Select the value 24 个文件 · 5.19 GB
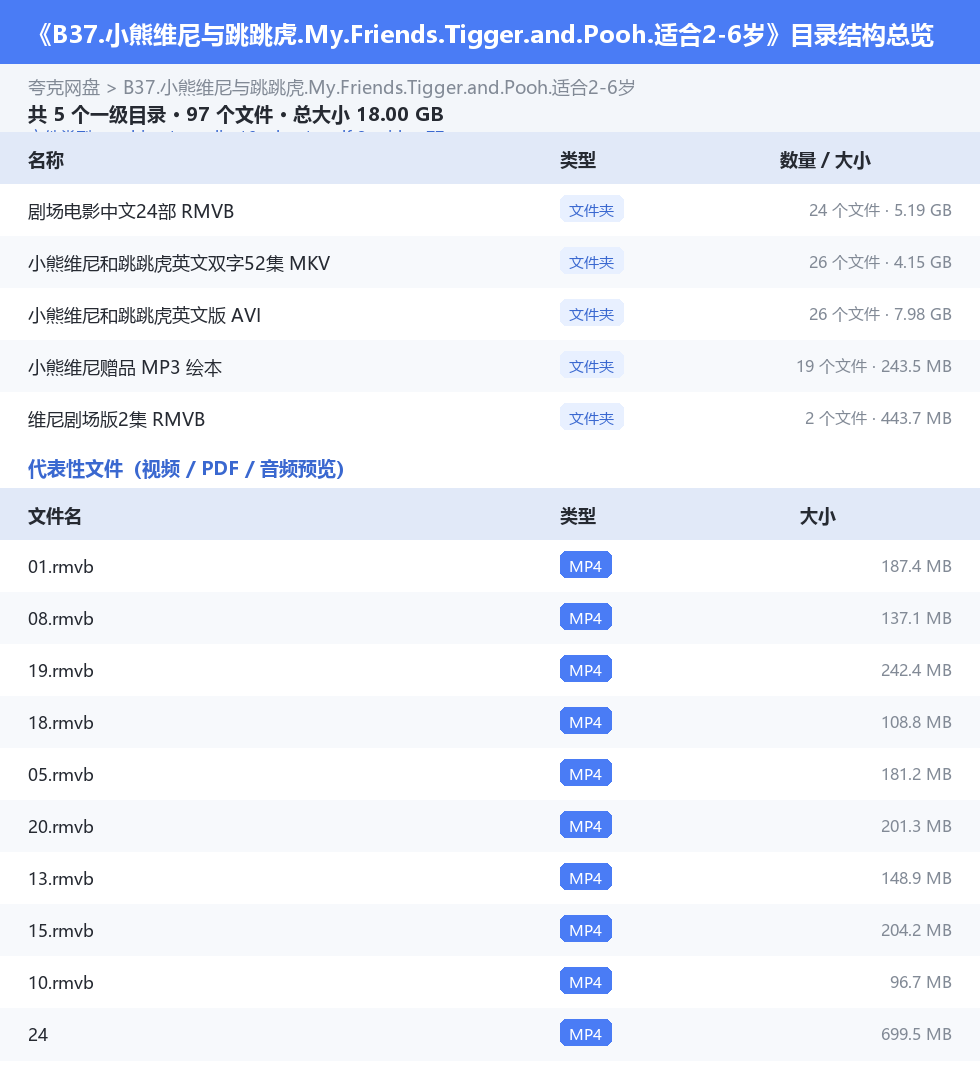This screenshot has height=1092, width=980. pyautogui.click(x=880, y=210)
